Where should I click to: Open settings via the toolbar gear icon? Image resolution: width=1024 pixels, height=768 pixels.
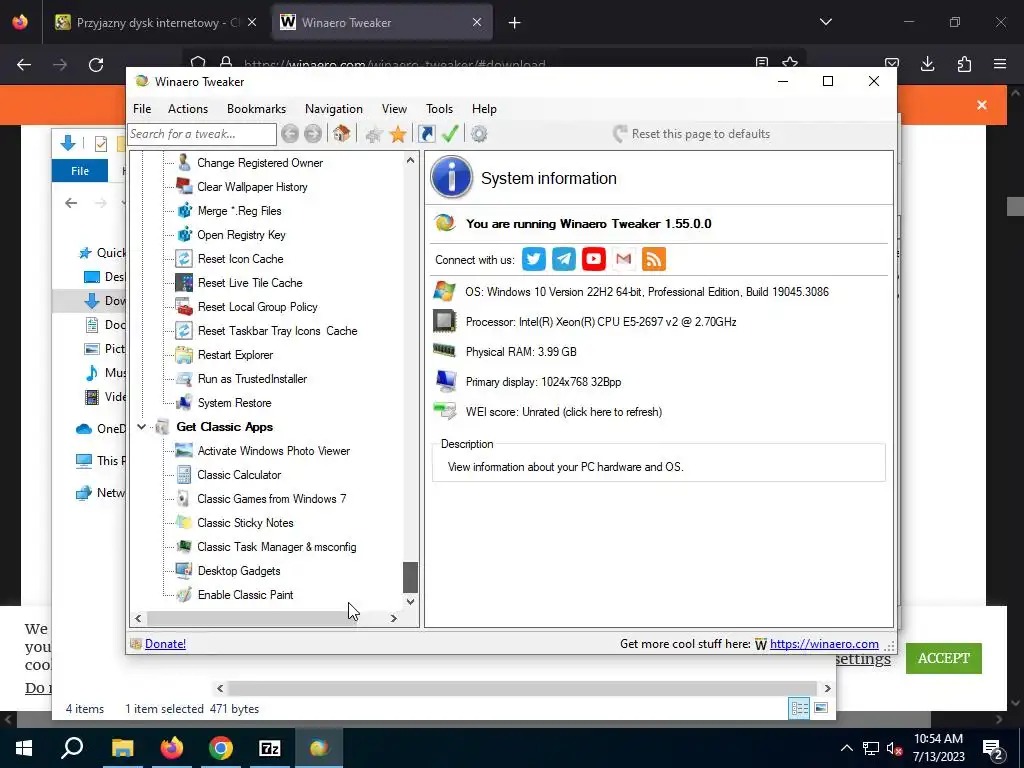(x=479, y=134)
